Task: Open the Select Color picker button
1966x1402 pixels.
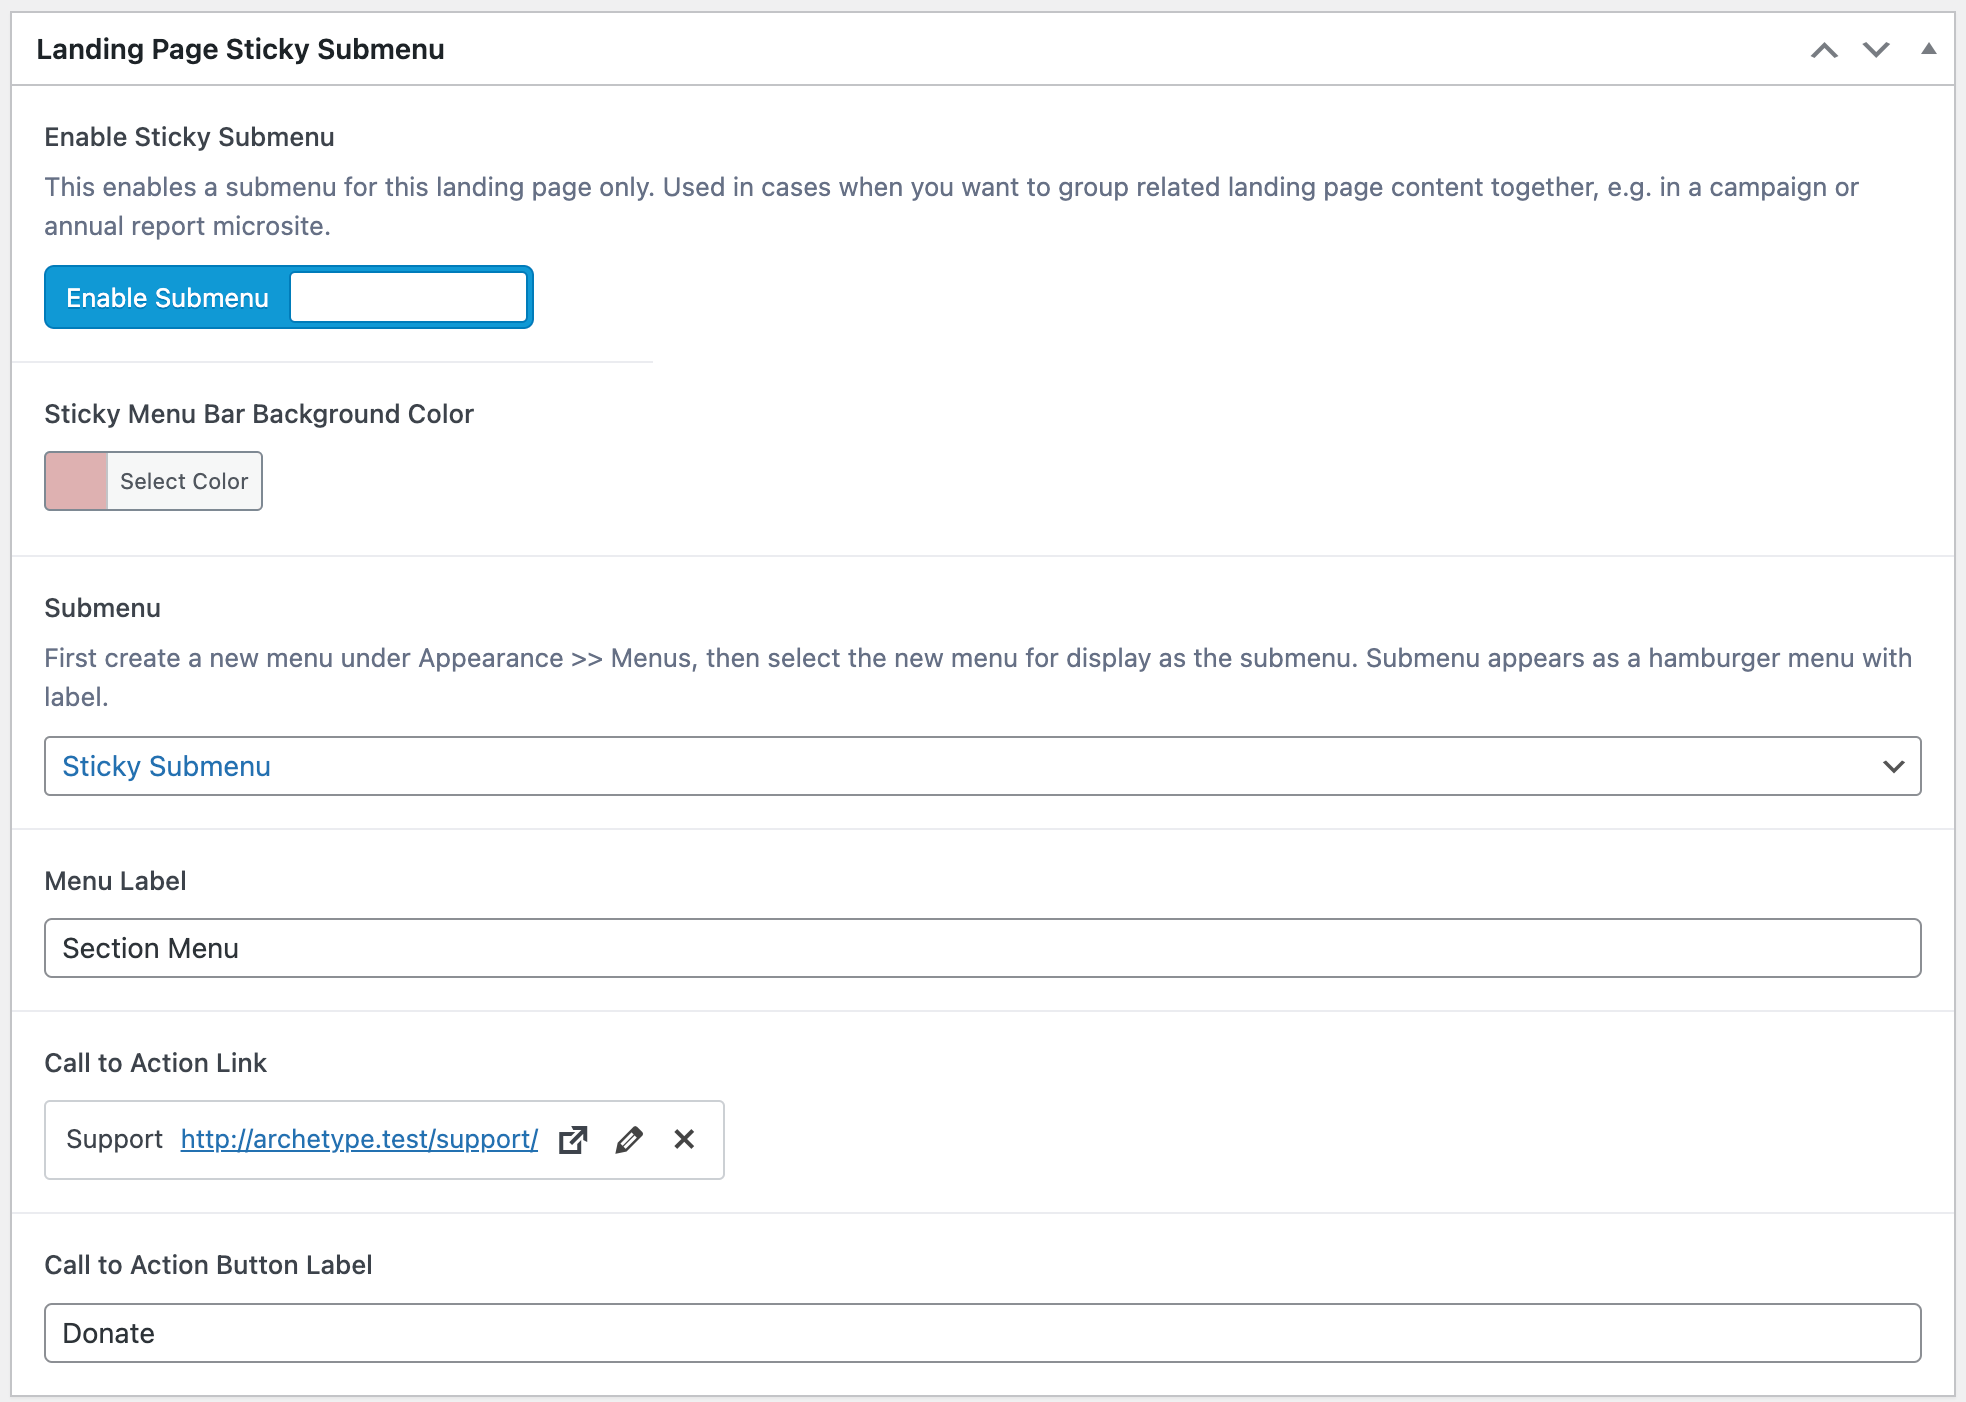Action: coord(184,481)
